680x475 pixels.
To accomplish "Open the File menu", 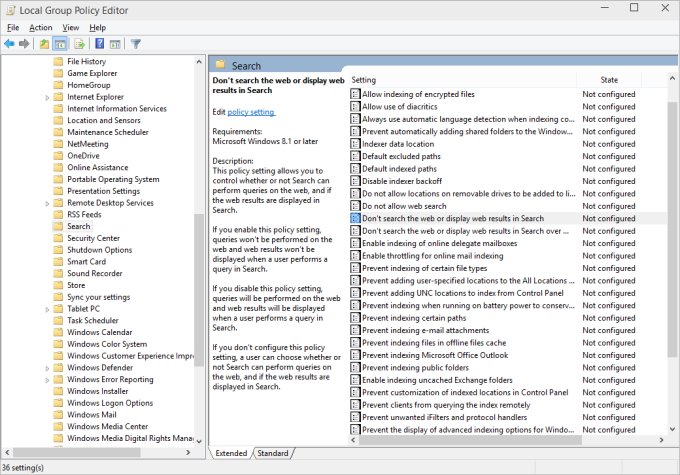I will (x=13, y=28).
